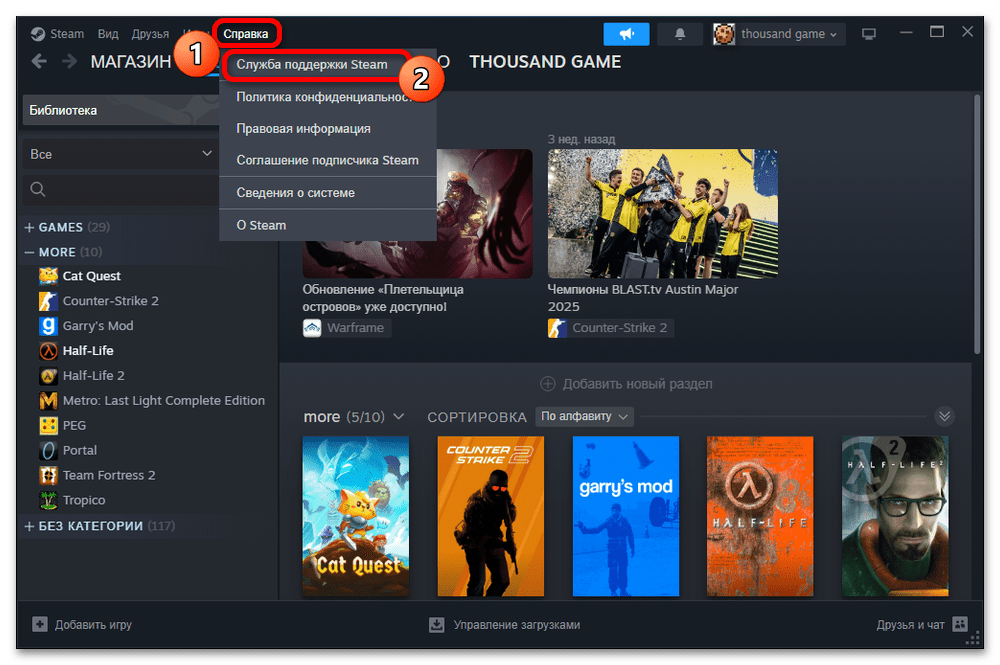
Task: Click the Steam logo icon in menu bar
Action: point(38,34)
